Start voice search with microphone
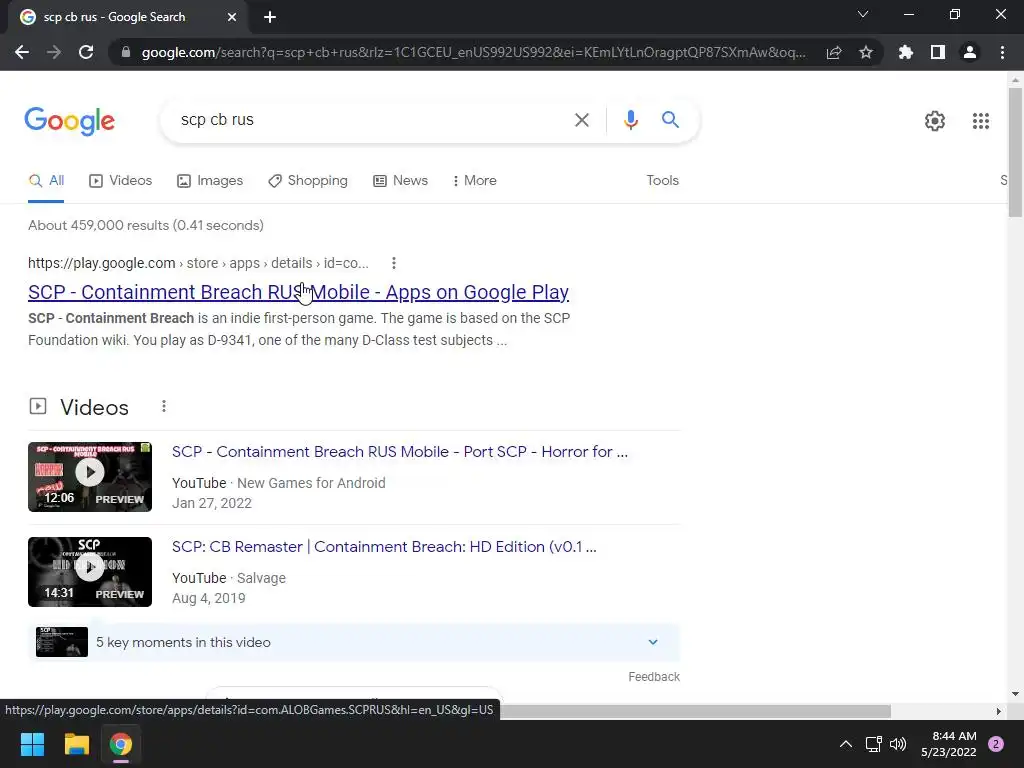This screenshot has height=768, width=1024. (630, 120)
